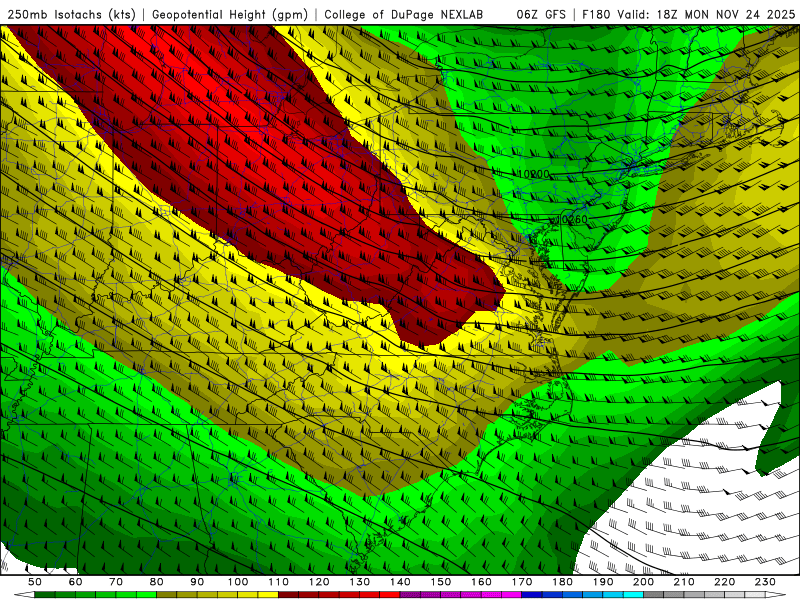This screenshot has height=600, width=800.
Task: Click the '10200' height contour label
Action: tap(534, 174)
